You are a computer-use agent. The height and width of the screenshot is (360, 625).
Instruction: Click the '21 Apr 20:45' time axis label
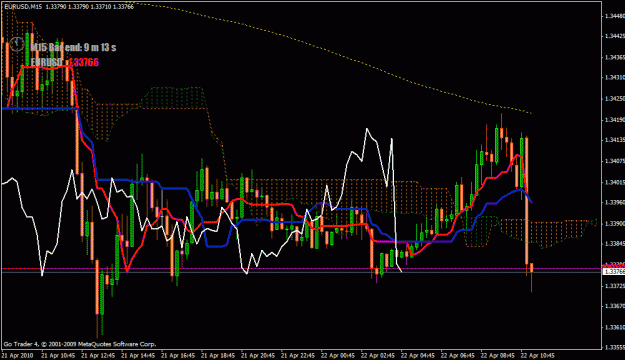coord(257,355)
